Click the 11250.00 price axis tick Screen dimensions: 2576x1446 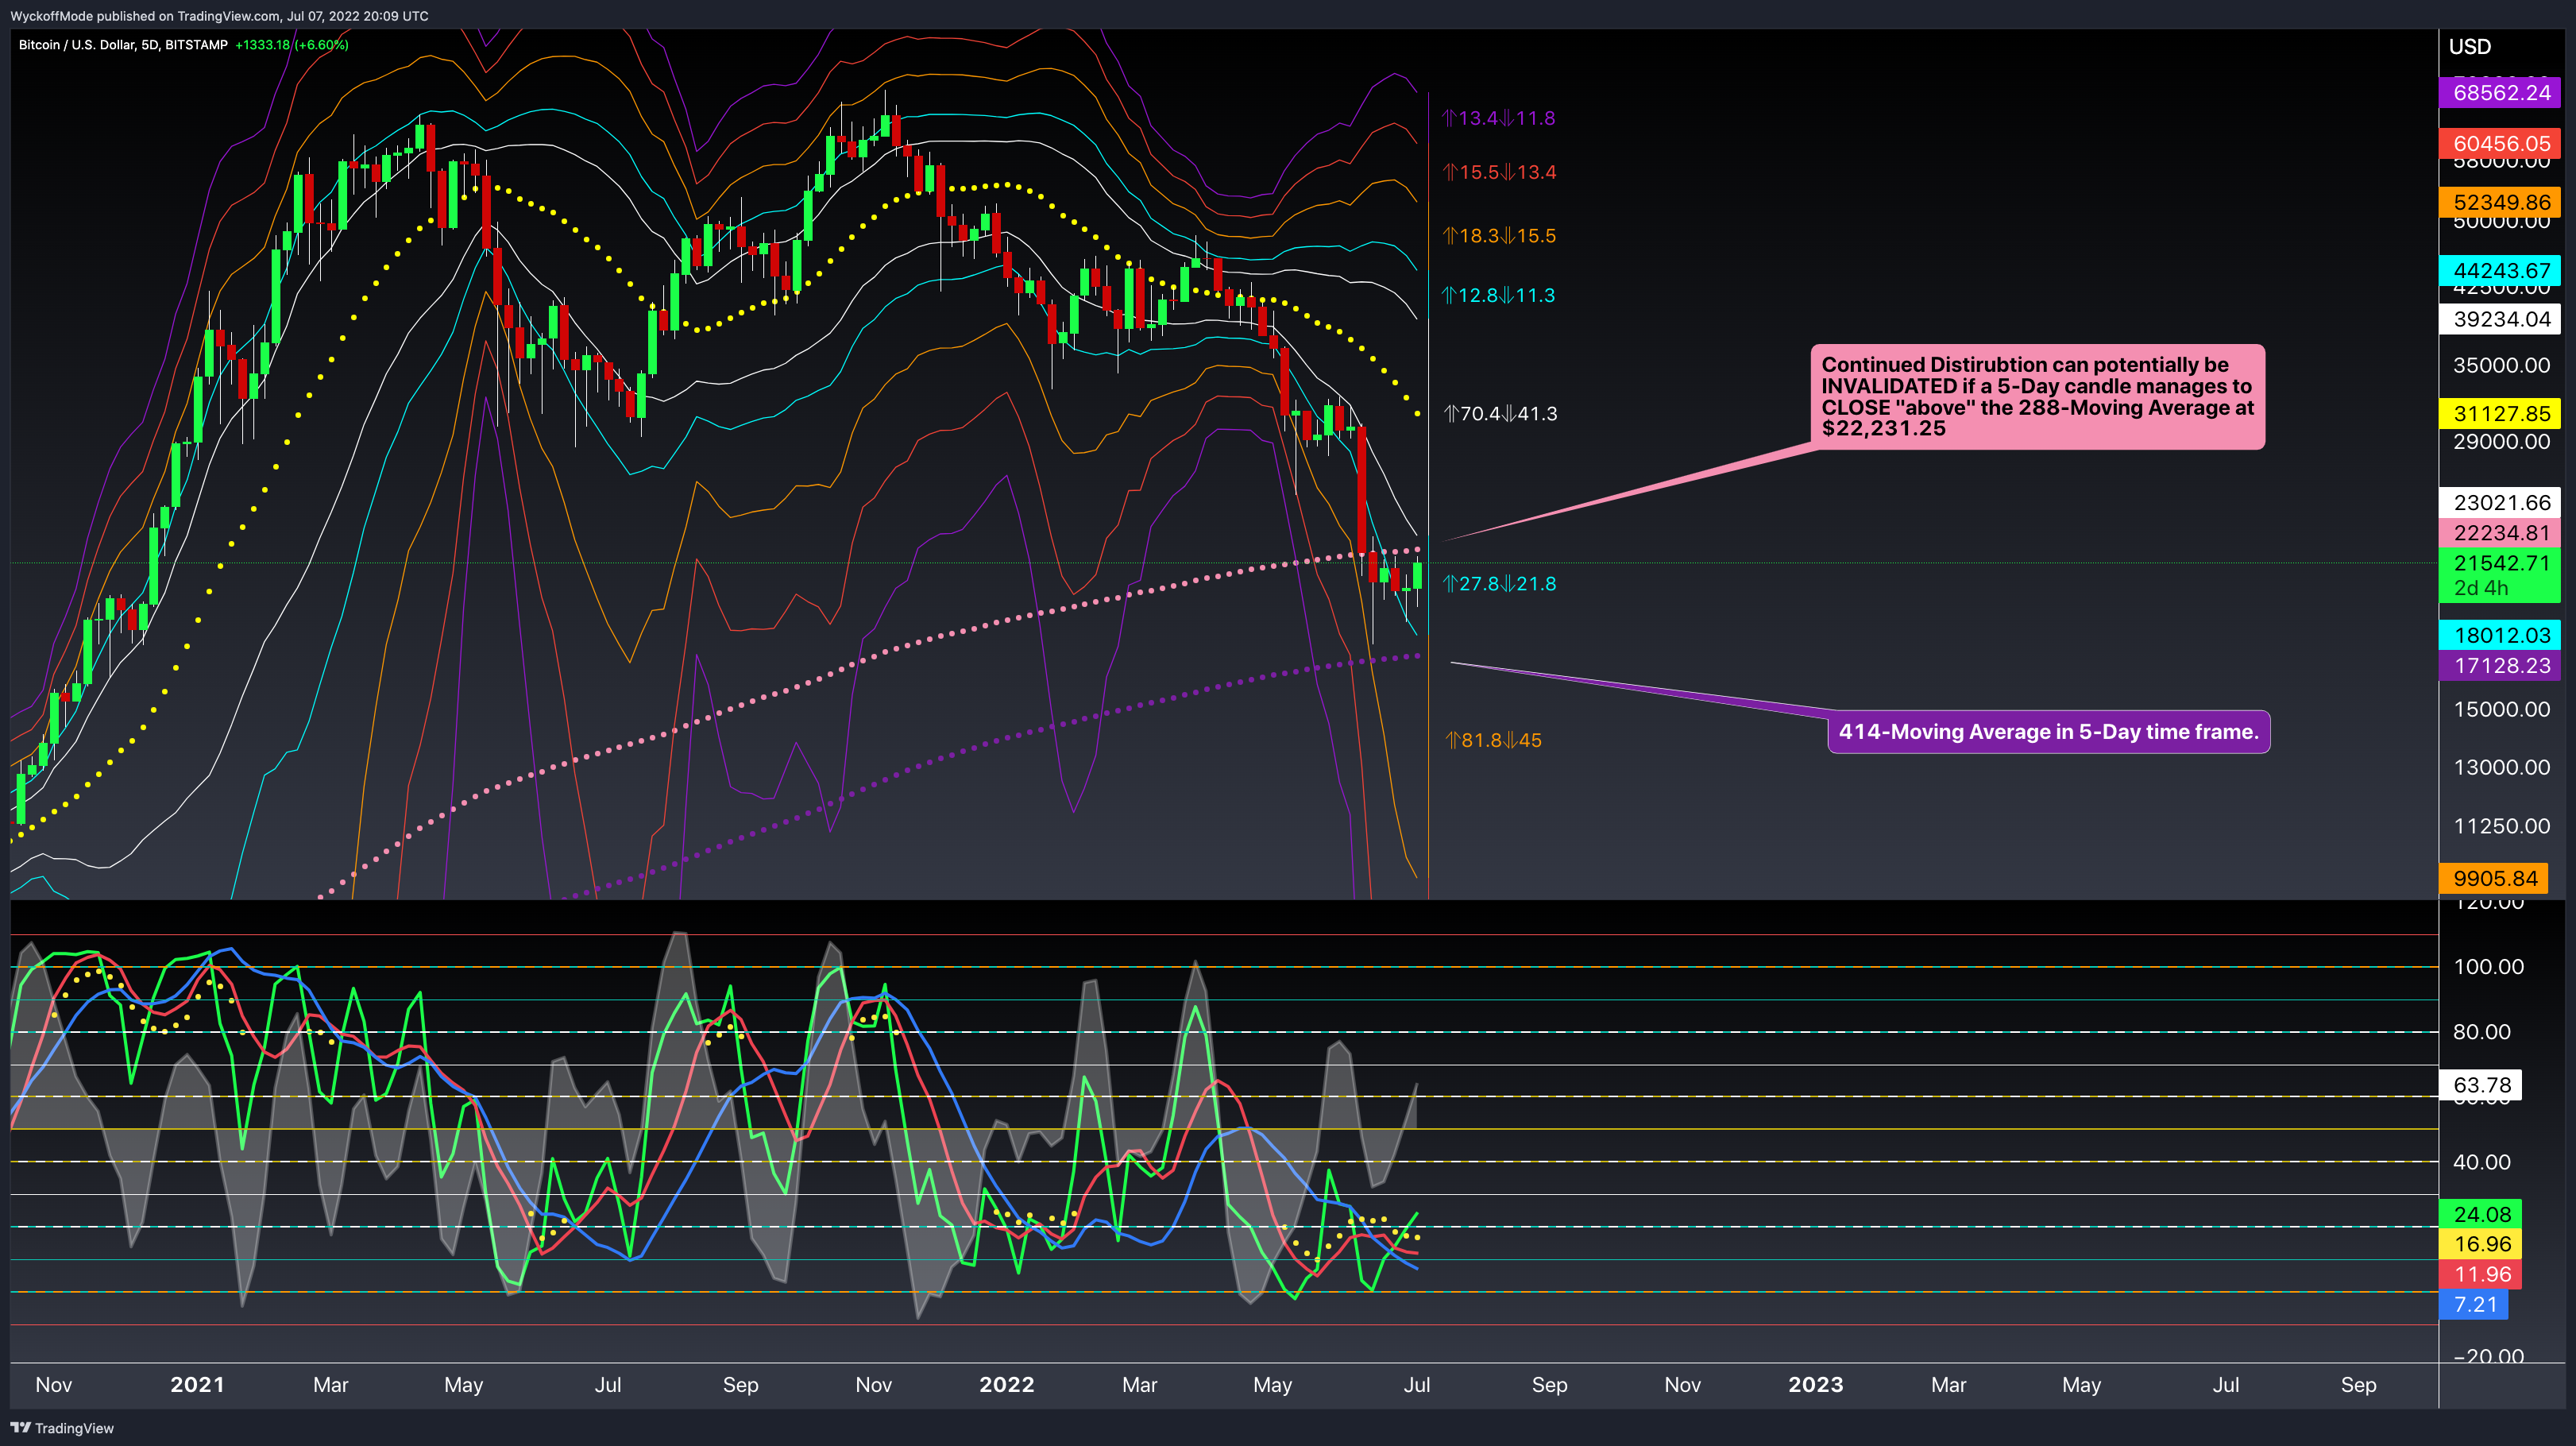pyautogui.click(x=2501, y=827)
